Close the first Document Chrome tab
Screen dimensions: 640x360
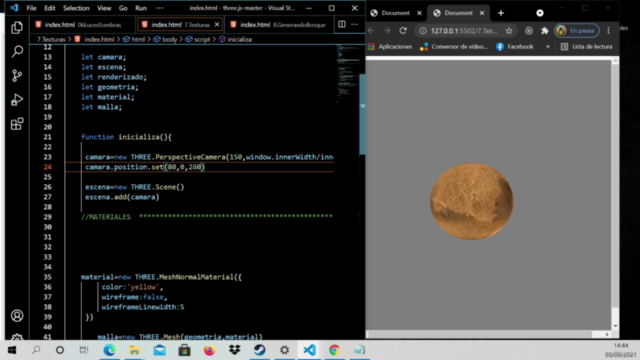point(419,13)
